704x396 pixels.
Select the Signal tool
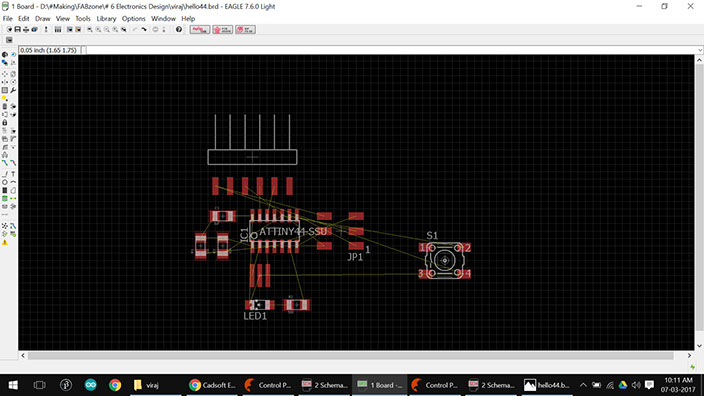point(13,198)
